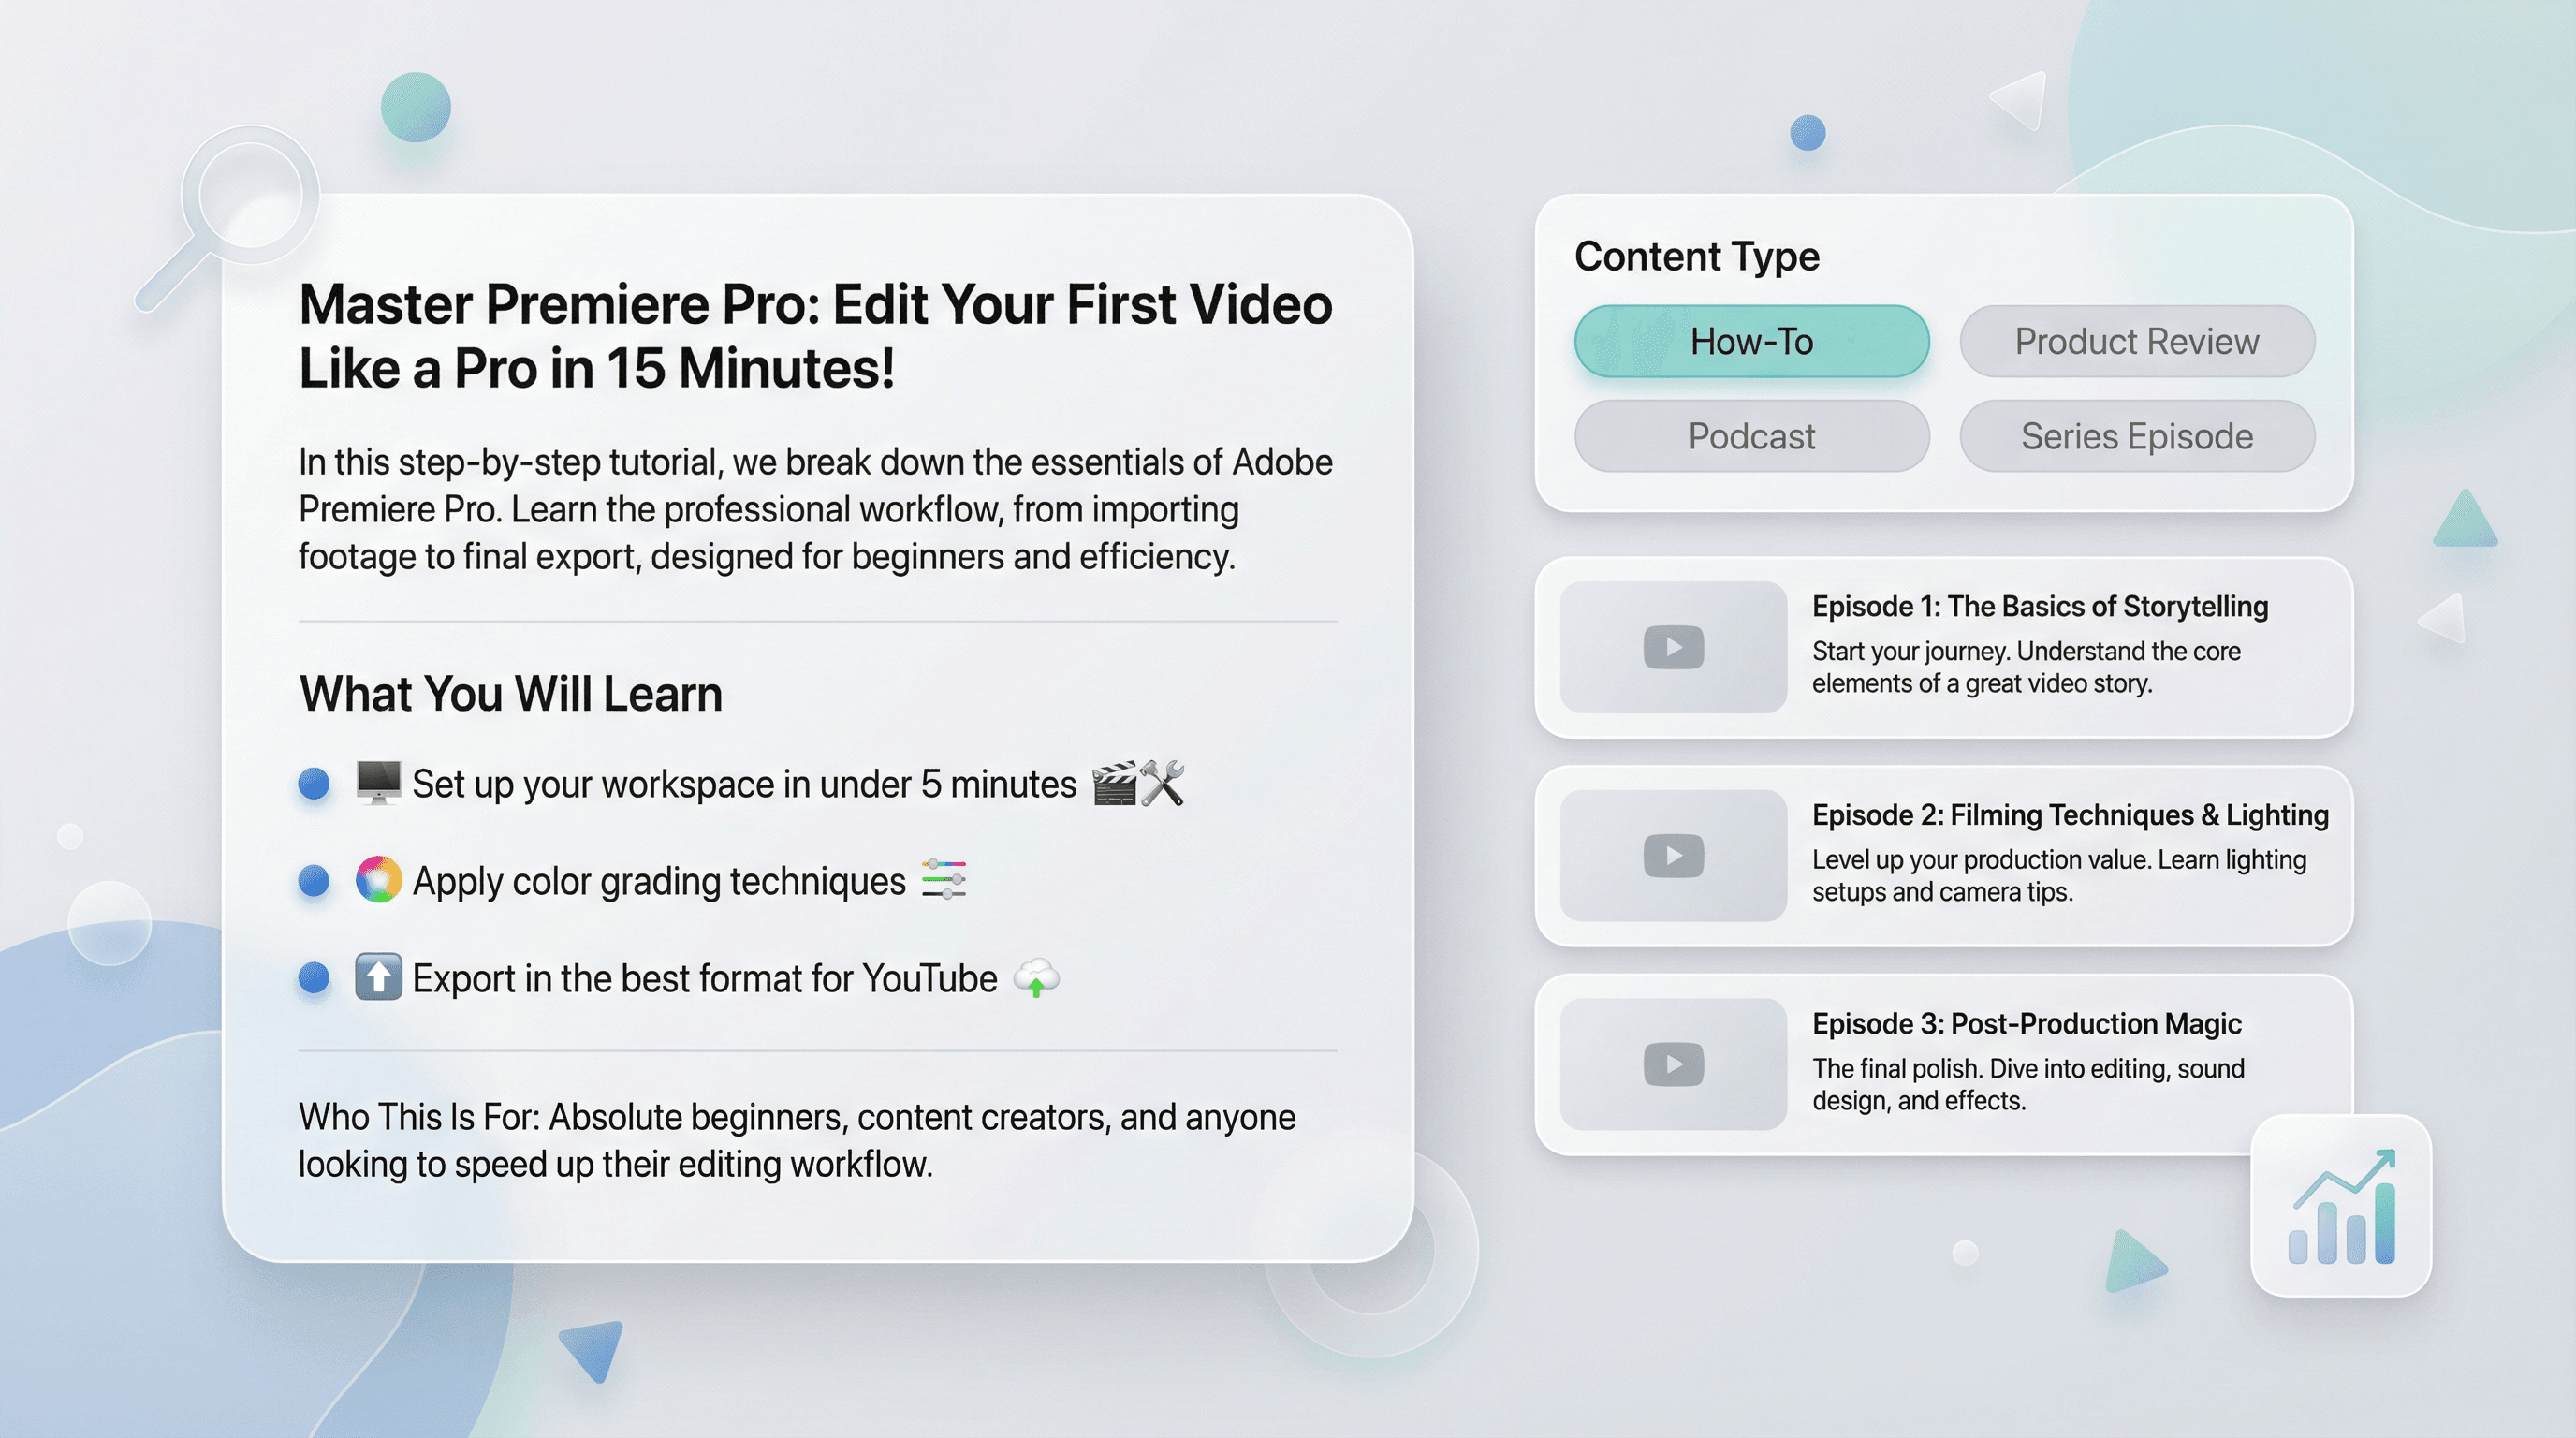Click the cloud upload icon
The image size is (2576, 1438).
tap(1036, 977)
